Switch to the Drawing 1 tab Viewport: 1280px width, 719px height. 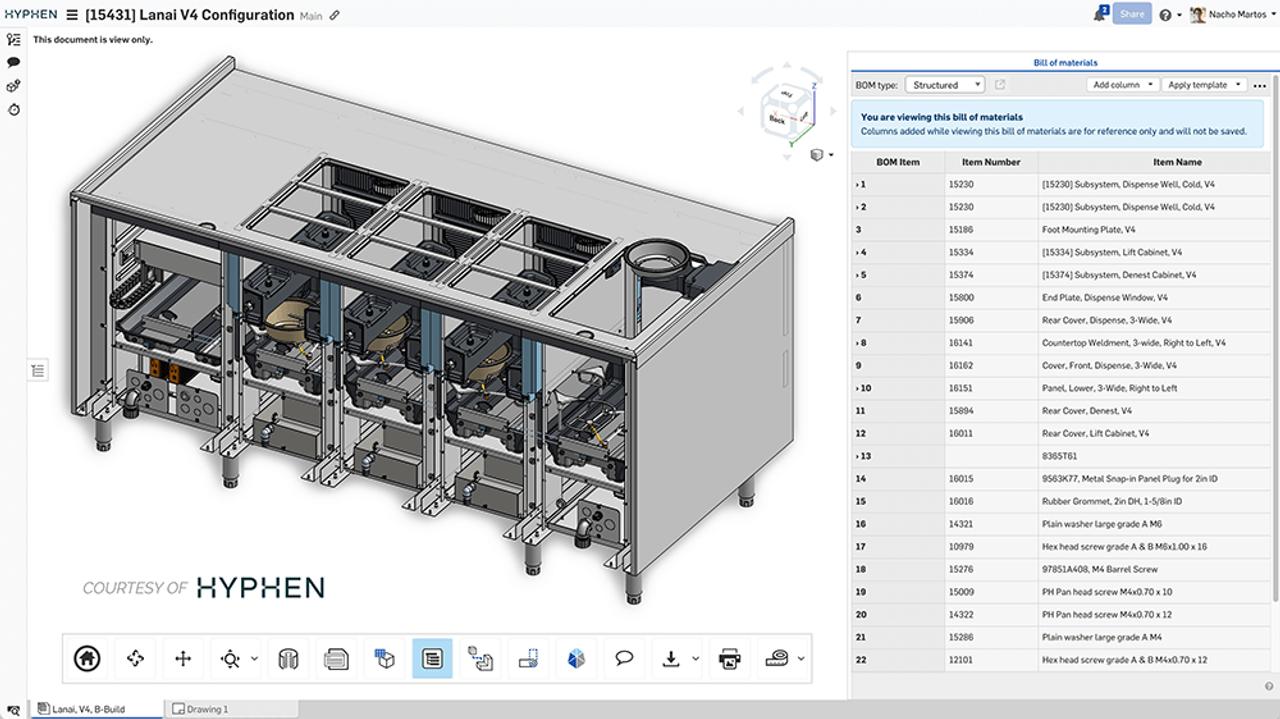pos(210,709)
